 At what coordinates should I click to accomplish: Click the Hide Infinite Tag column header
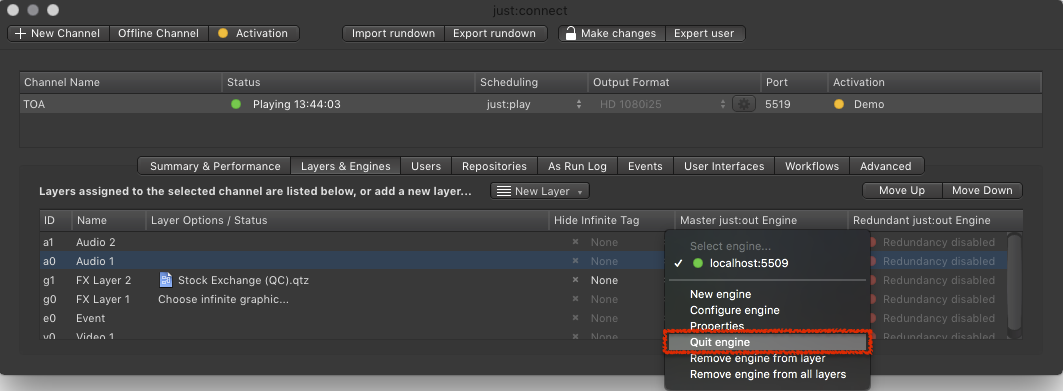[x=611, y=220]
